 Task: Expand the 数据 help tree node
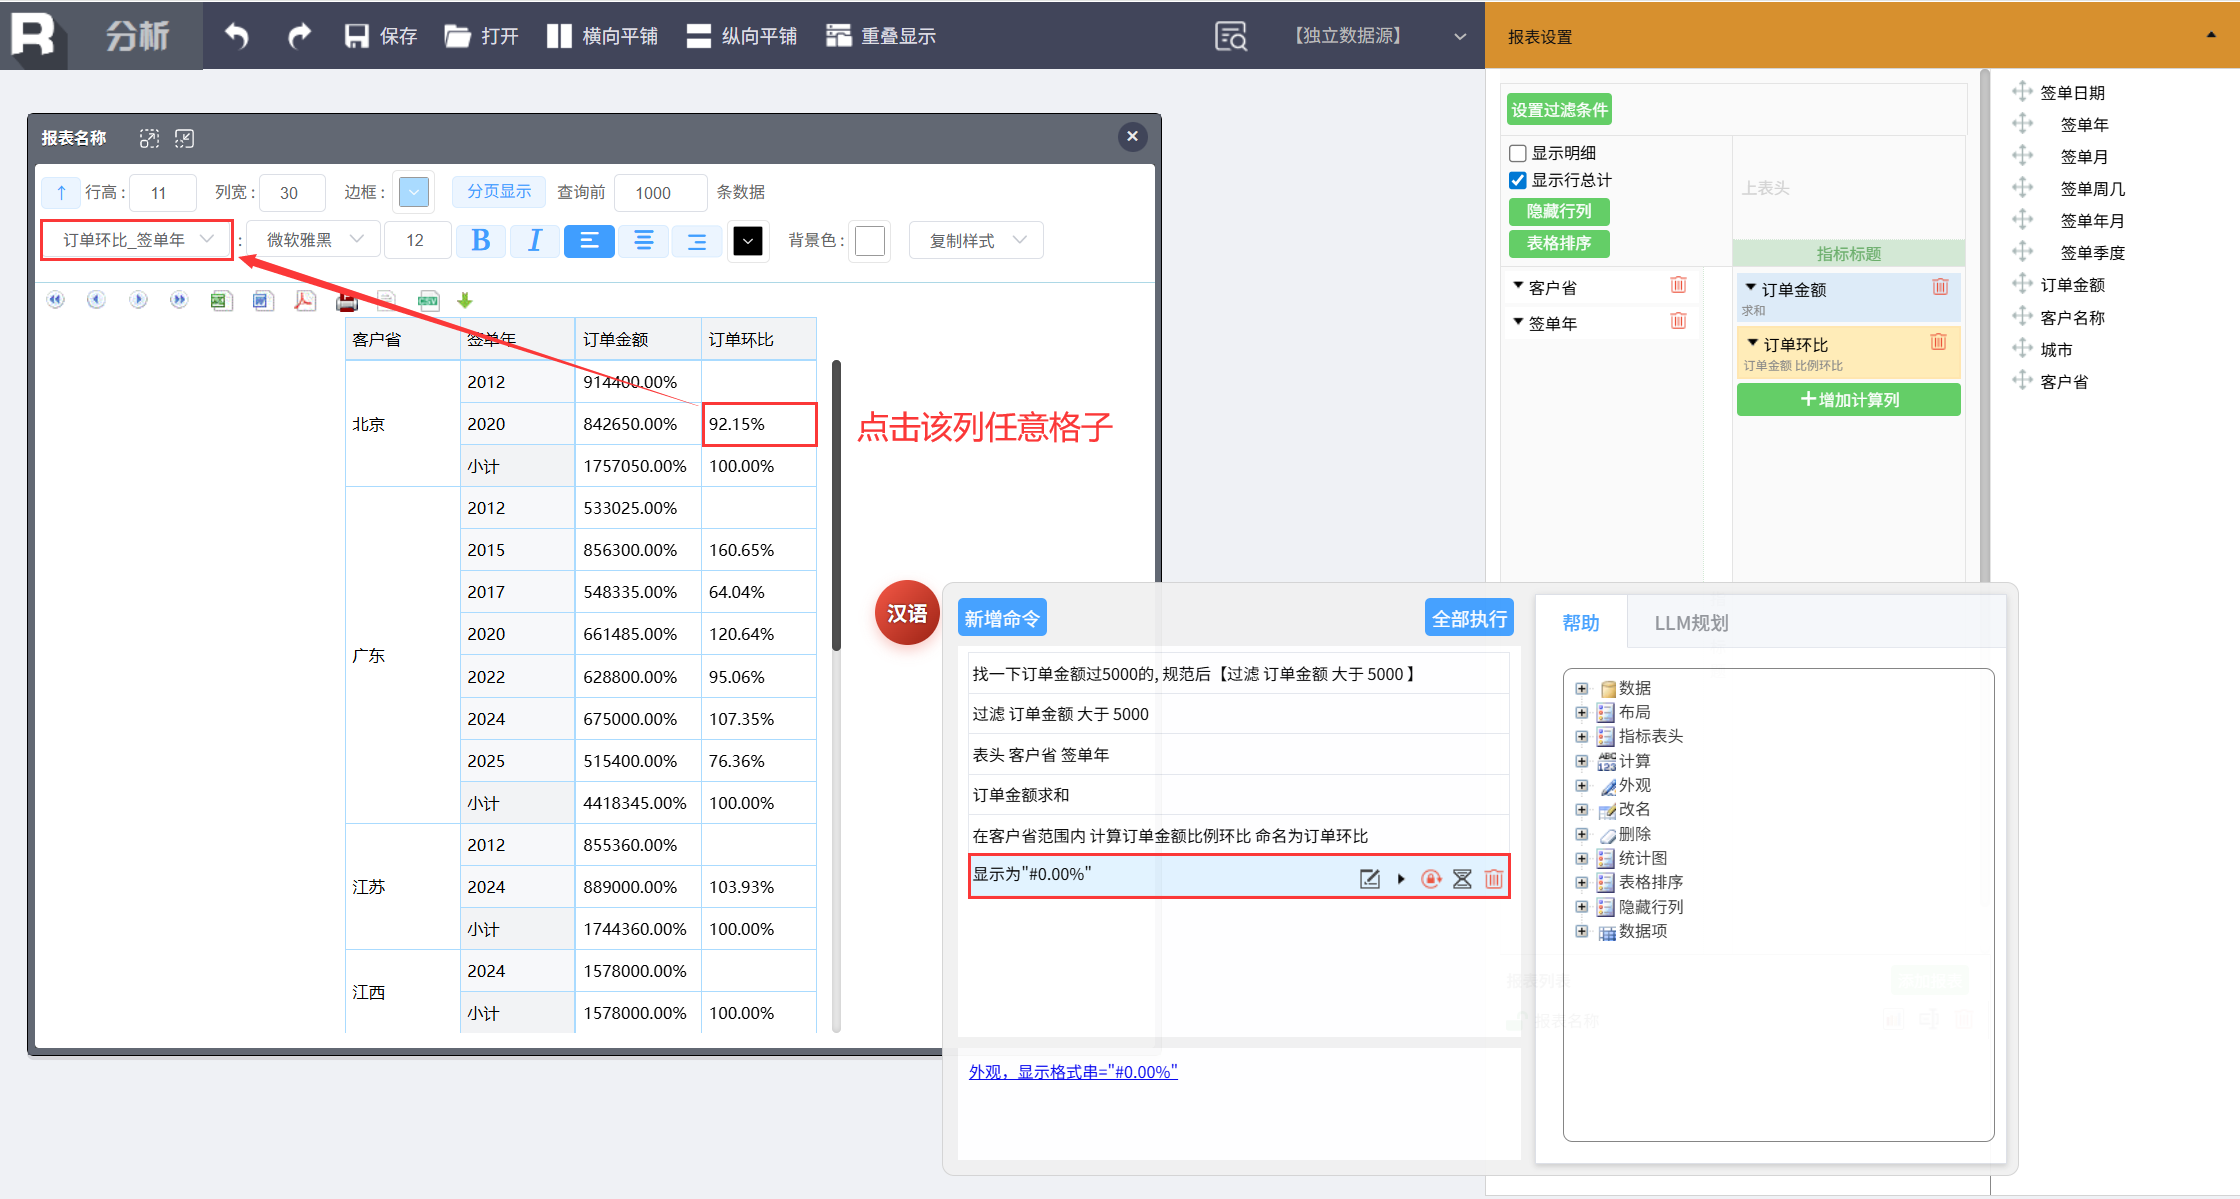point(1582,688)
